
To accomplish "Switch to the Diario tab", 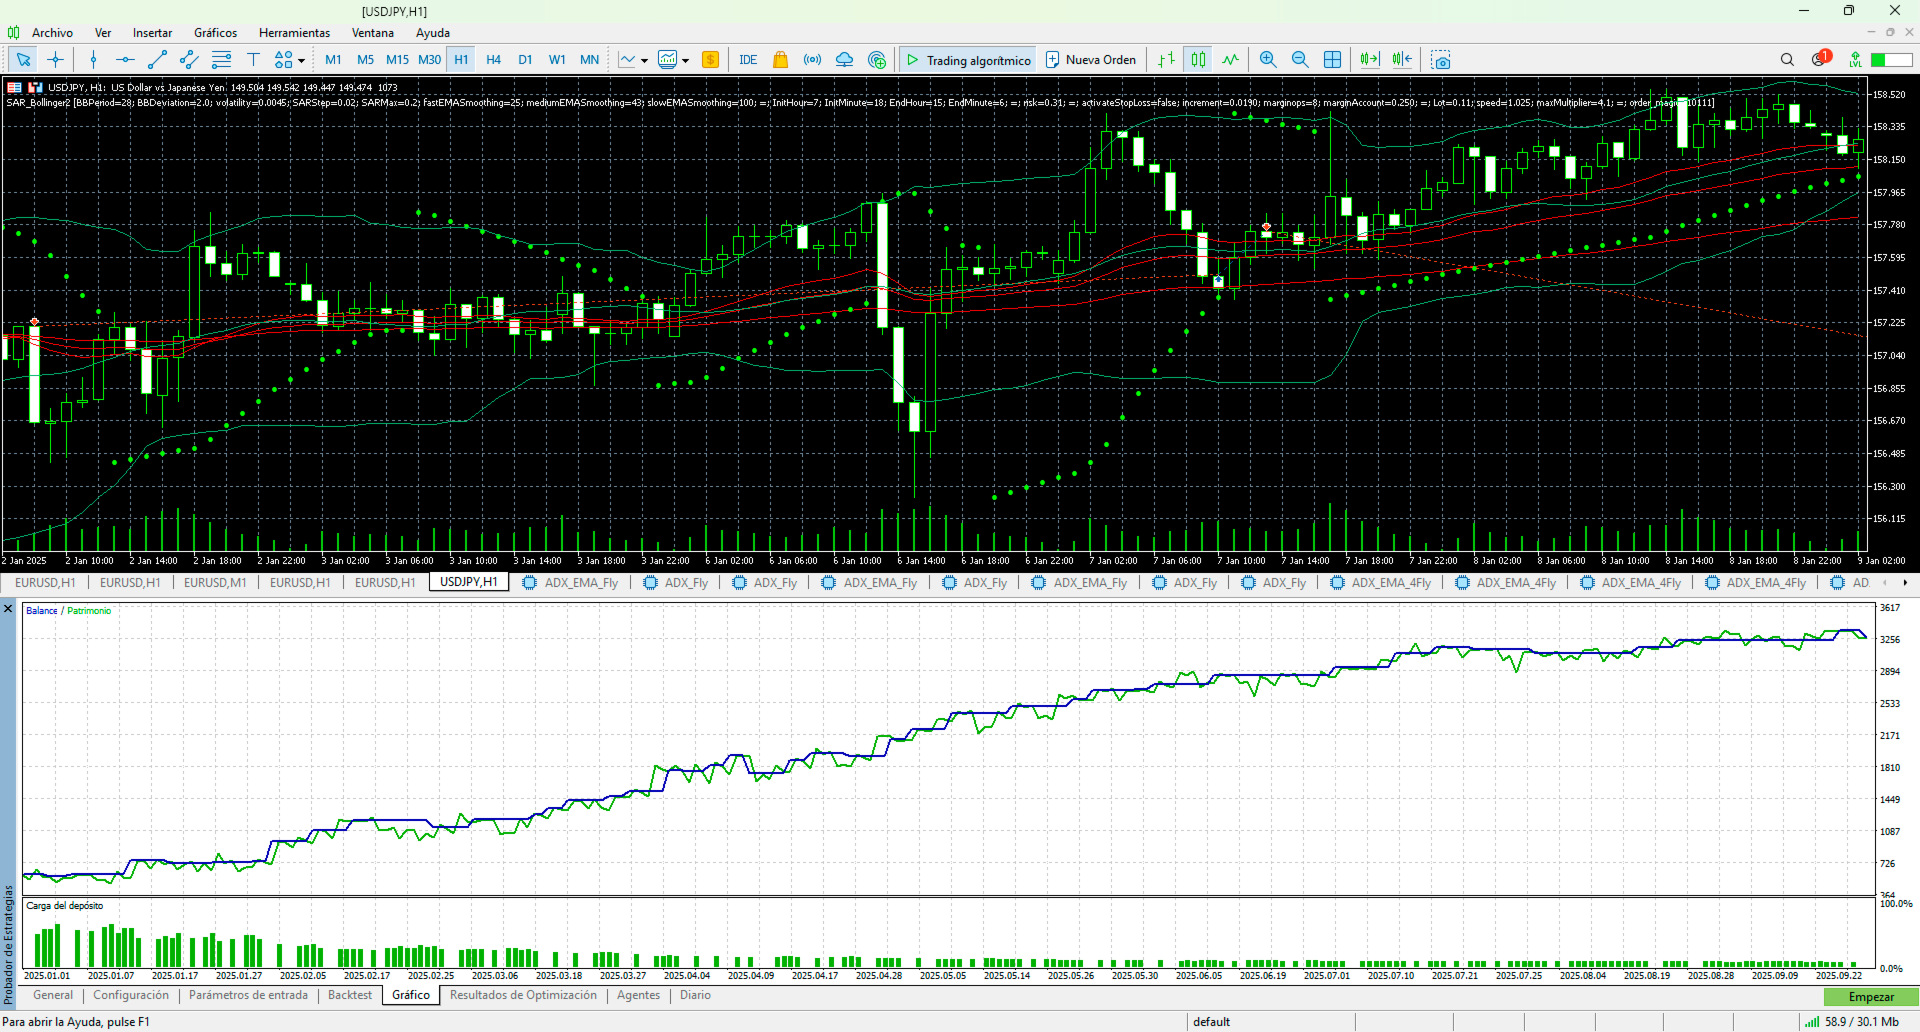I will tap(695, 995).
